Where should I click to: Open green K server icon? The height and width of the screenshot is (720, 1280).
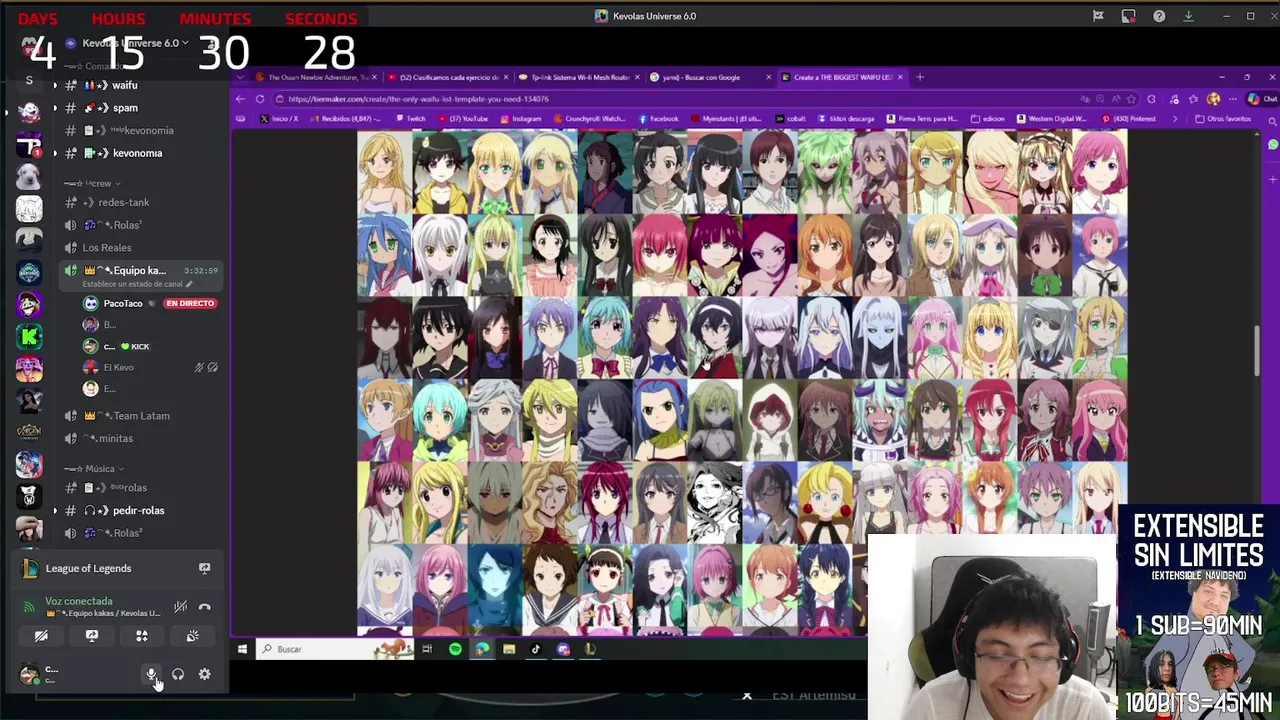click(29, 336)
